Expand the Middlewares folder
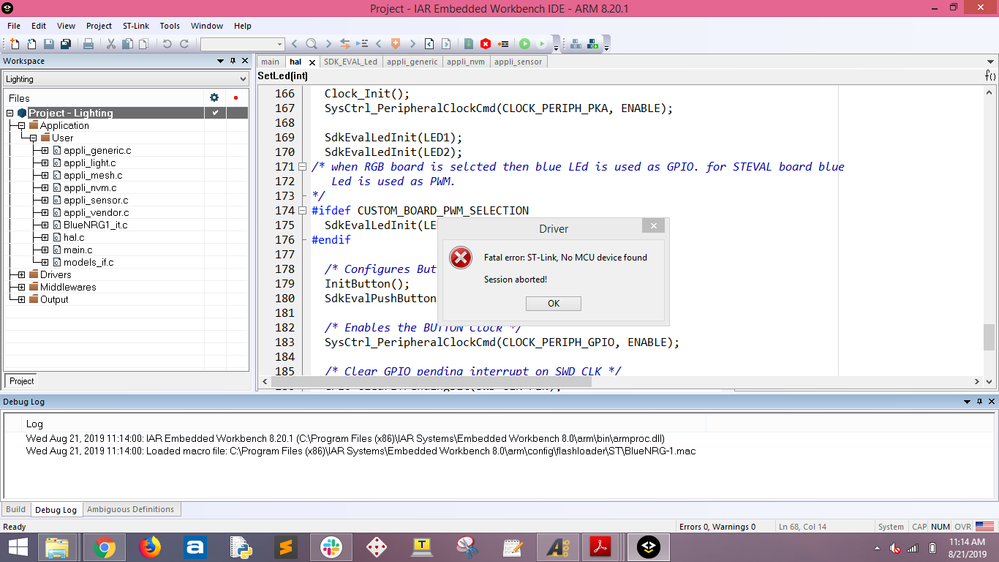The image size is (999, 562). [22, 287]
